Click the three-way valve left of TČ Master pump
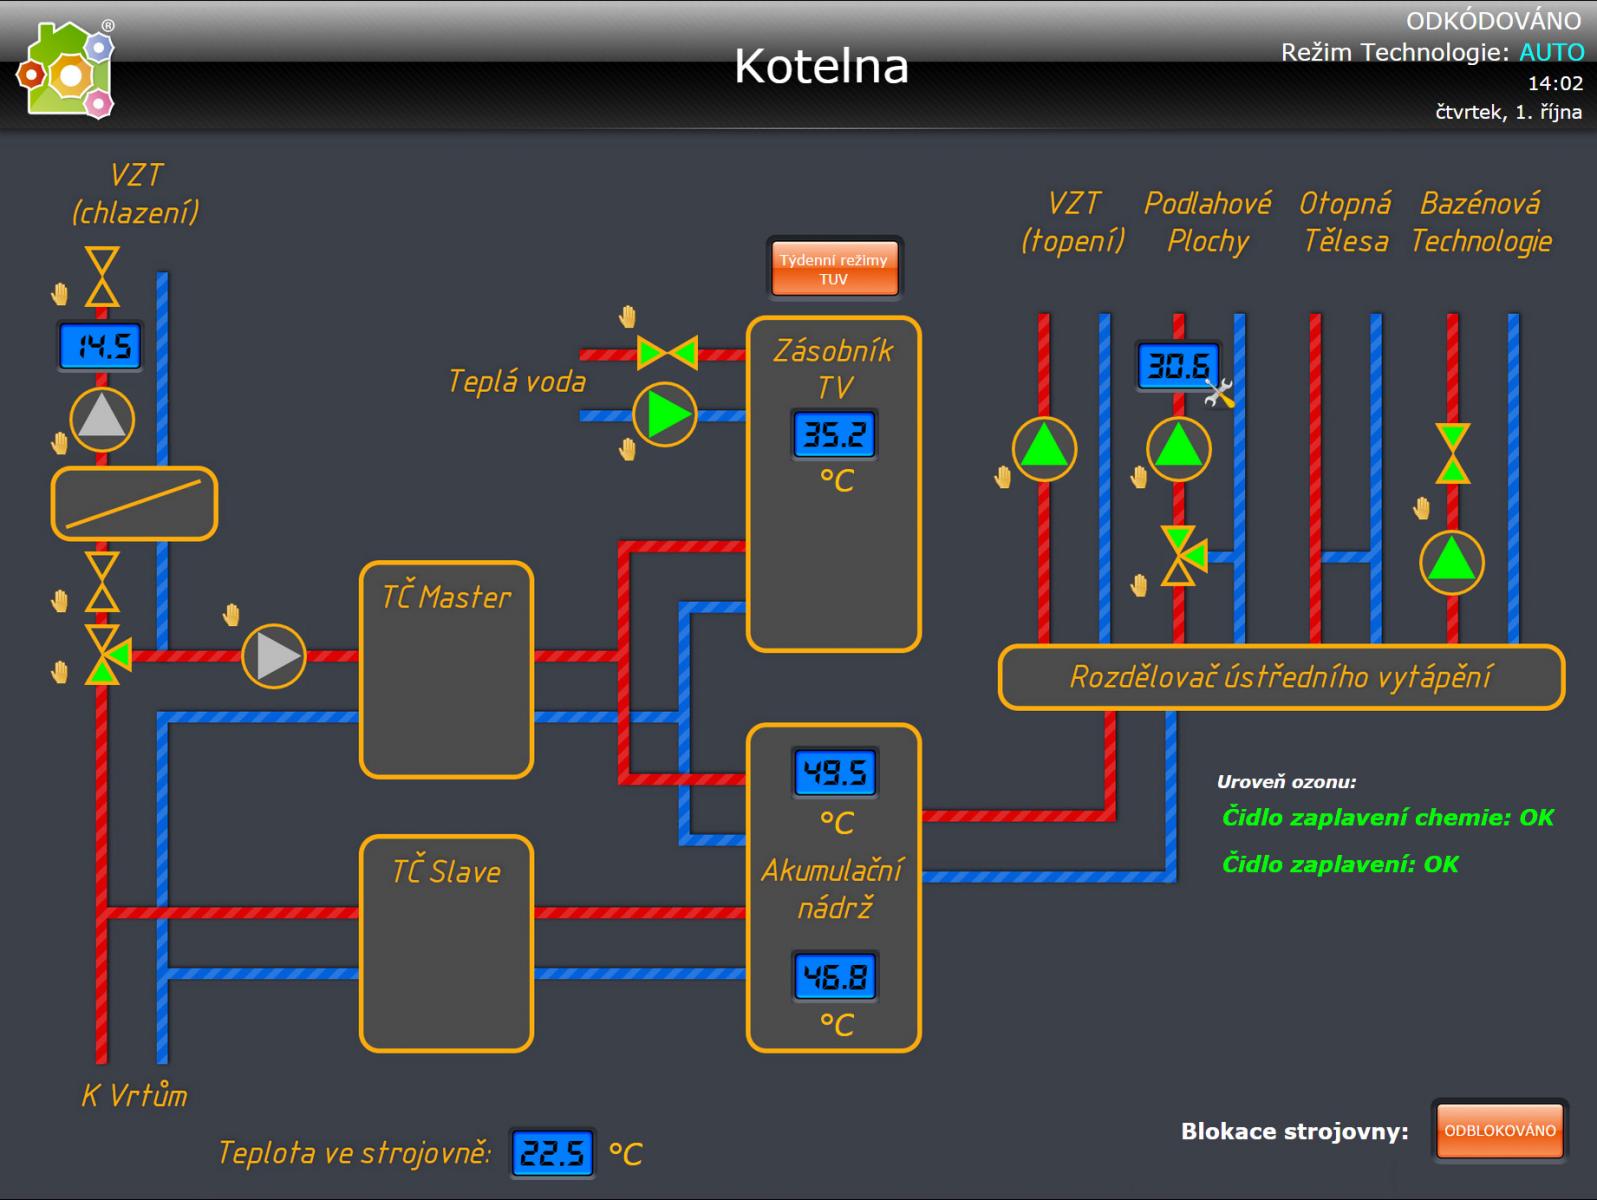The width and height of the screenshot is (1597, 1200). (103, 656)
